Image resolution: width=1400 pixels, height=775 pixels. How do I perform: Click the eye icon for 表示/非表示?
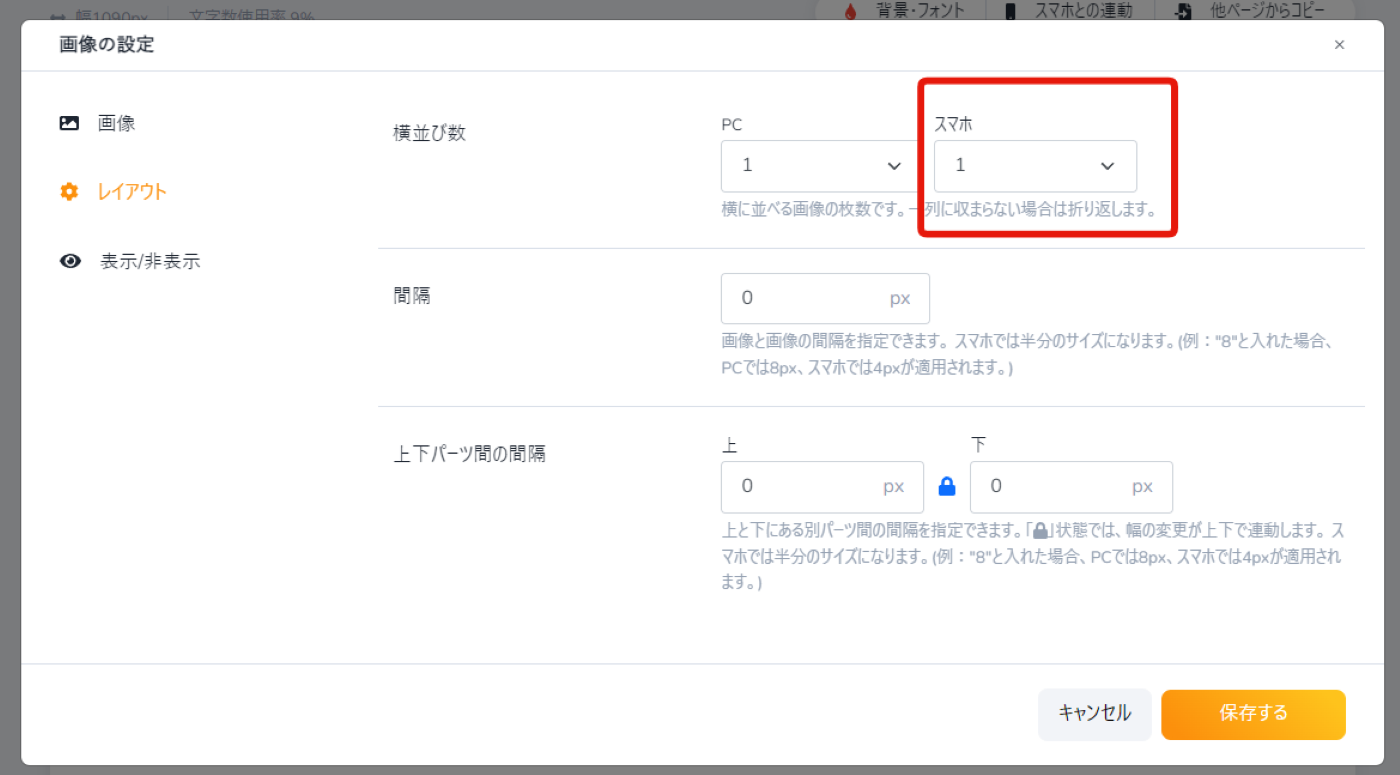(x=70, y=262)
